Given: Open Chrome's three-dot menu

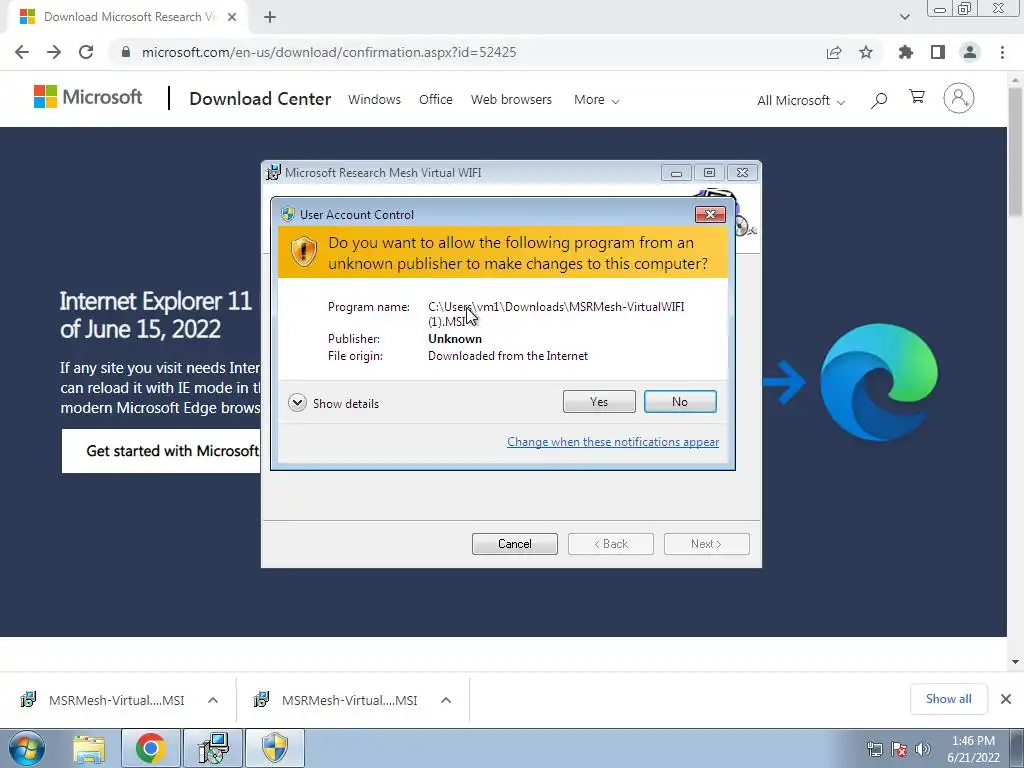Looking at the screenshot, I should pyautogui.click(x=1002, y=52).
